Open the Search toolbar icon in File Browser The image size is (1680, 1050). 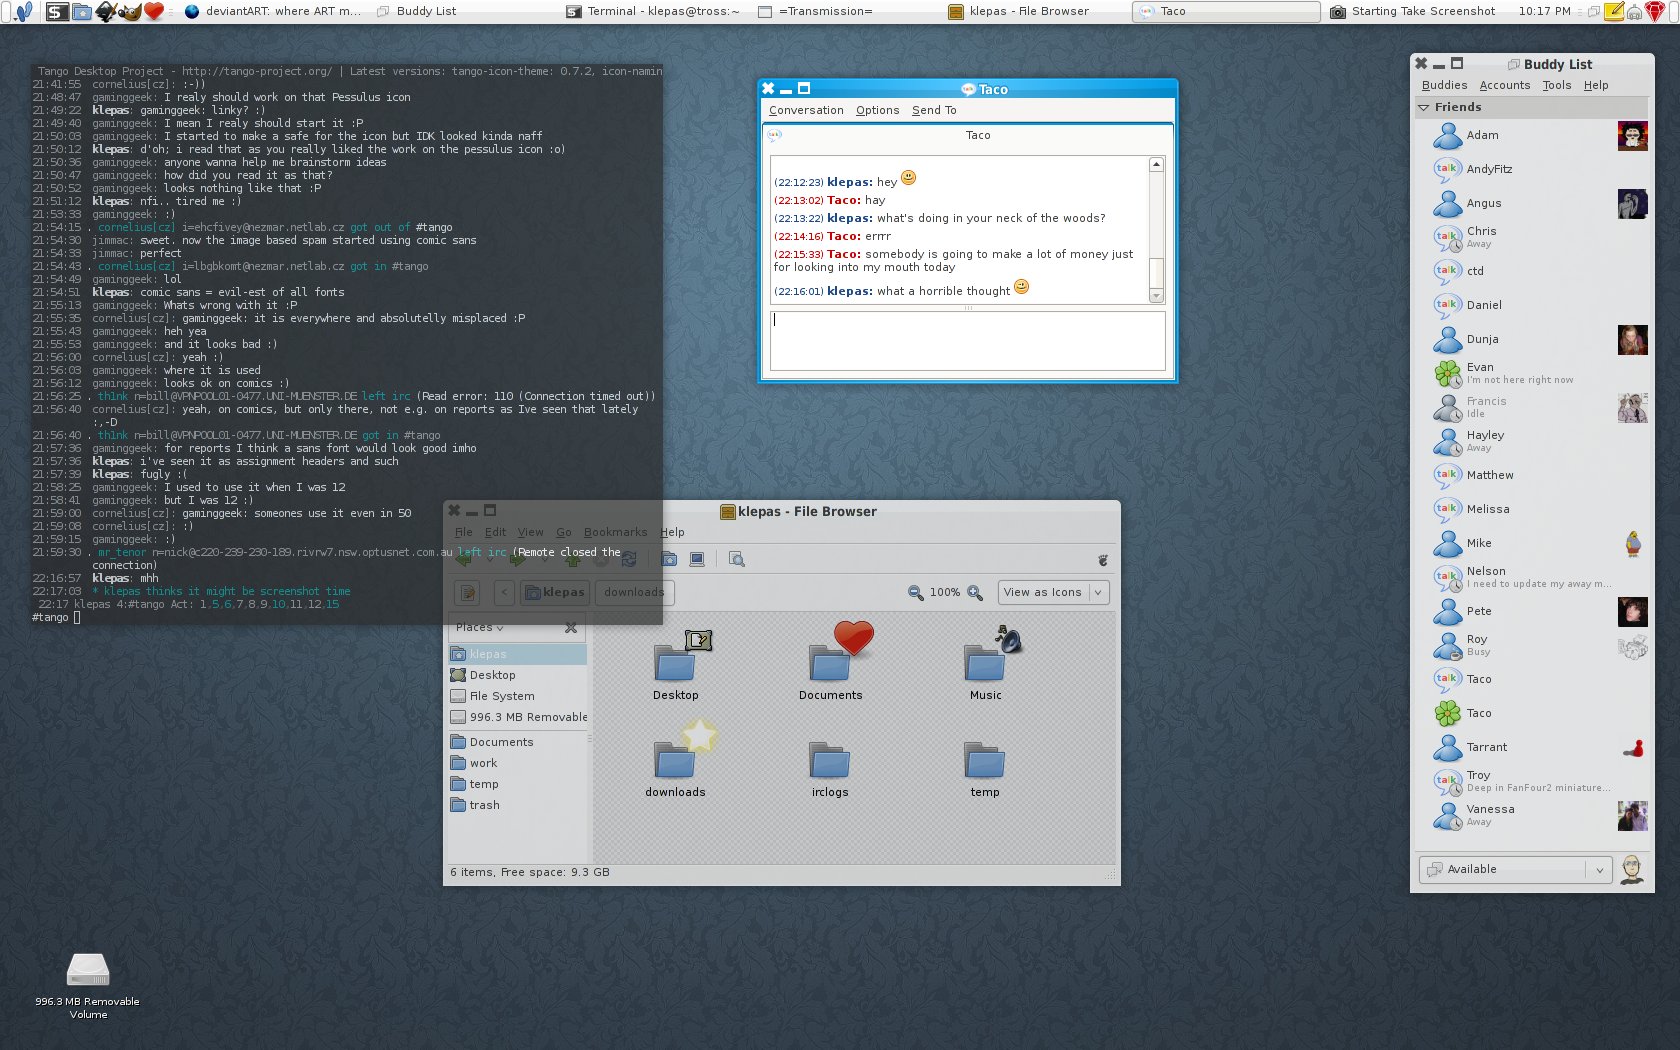tap(737, 559)
